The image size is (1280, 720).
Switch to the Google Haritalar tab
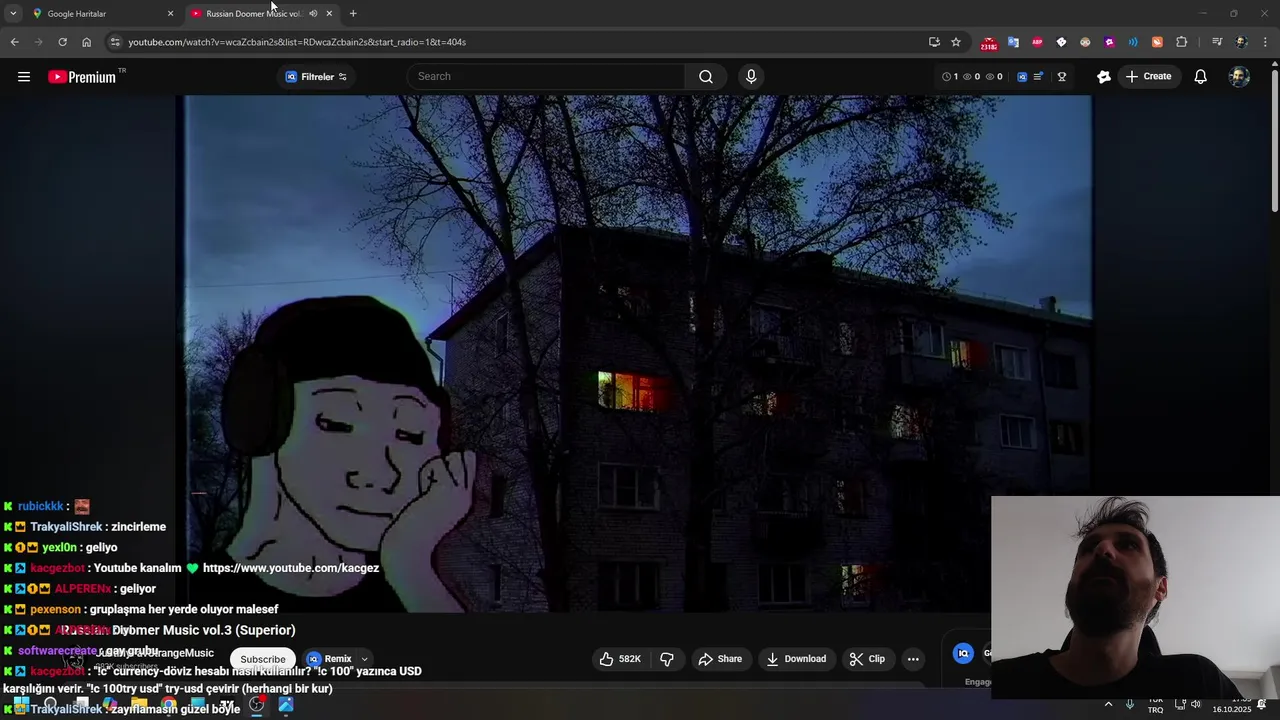(100, 13)
